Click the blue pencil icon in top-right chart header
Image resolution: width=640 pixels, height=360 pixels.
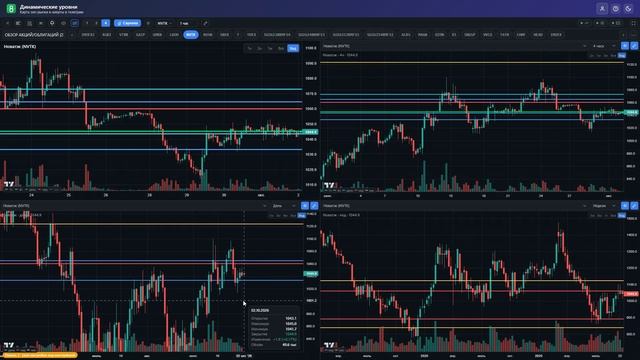634,46
